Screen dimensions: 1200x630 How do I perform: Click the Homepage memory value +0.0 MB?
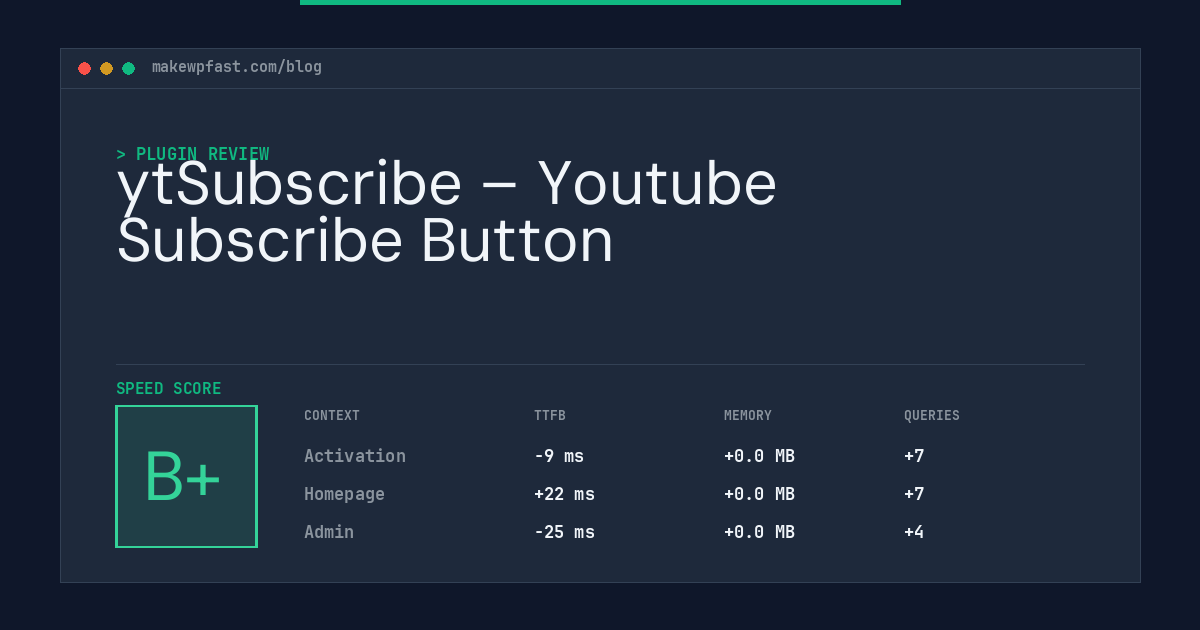[759, 494]
